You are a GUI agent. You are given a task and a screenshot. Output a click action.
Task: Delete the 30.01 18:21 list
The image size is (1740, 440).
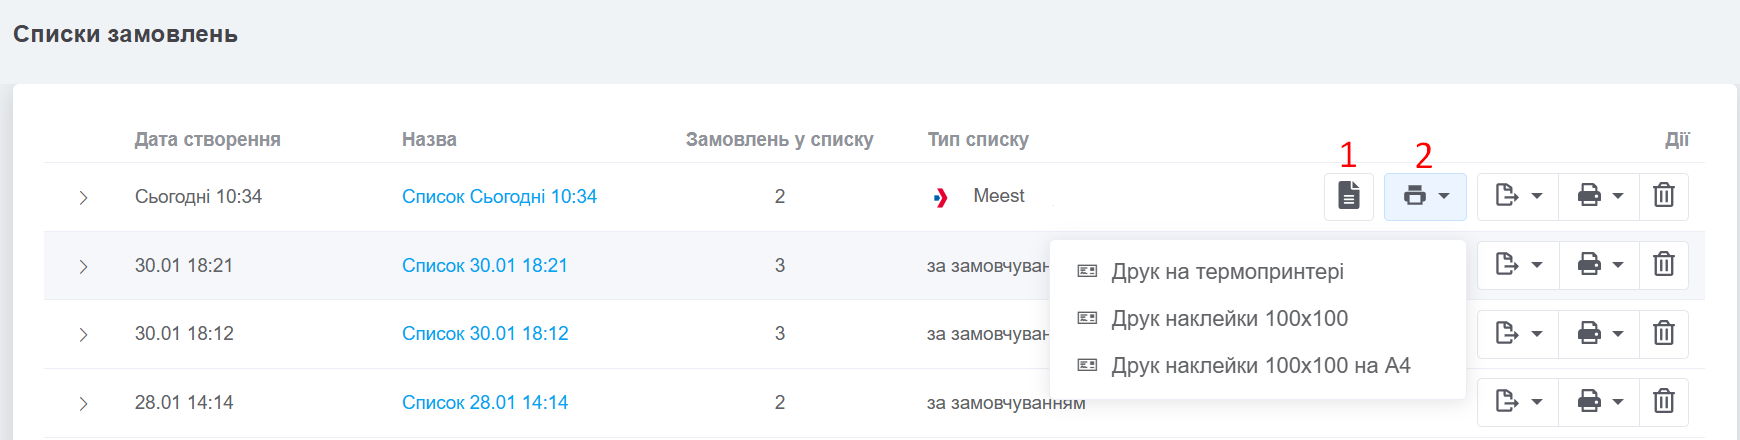(1663, 265)
